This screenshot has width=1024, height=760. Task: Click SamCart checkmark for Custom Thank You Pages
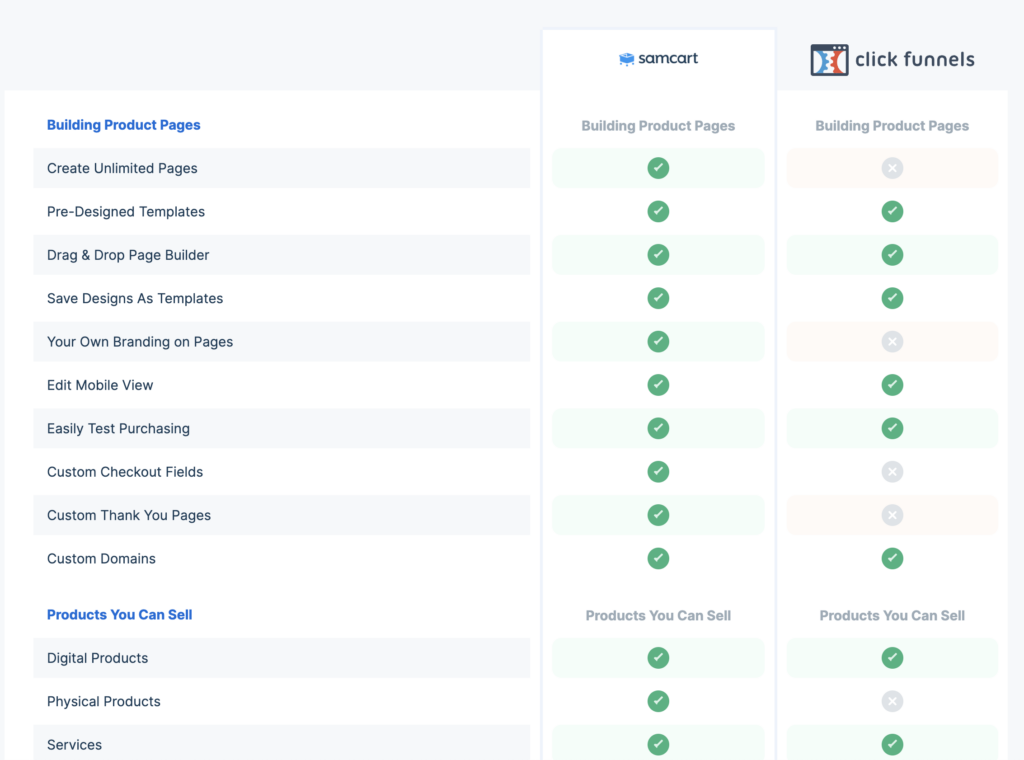click(658, 515)
